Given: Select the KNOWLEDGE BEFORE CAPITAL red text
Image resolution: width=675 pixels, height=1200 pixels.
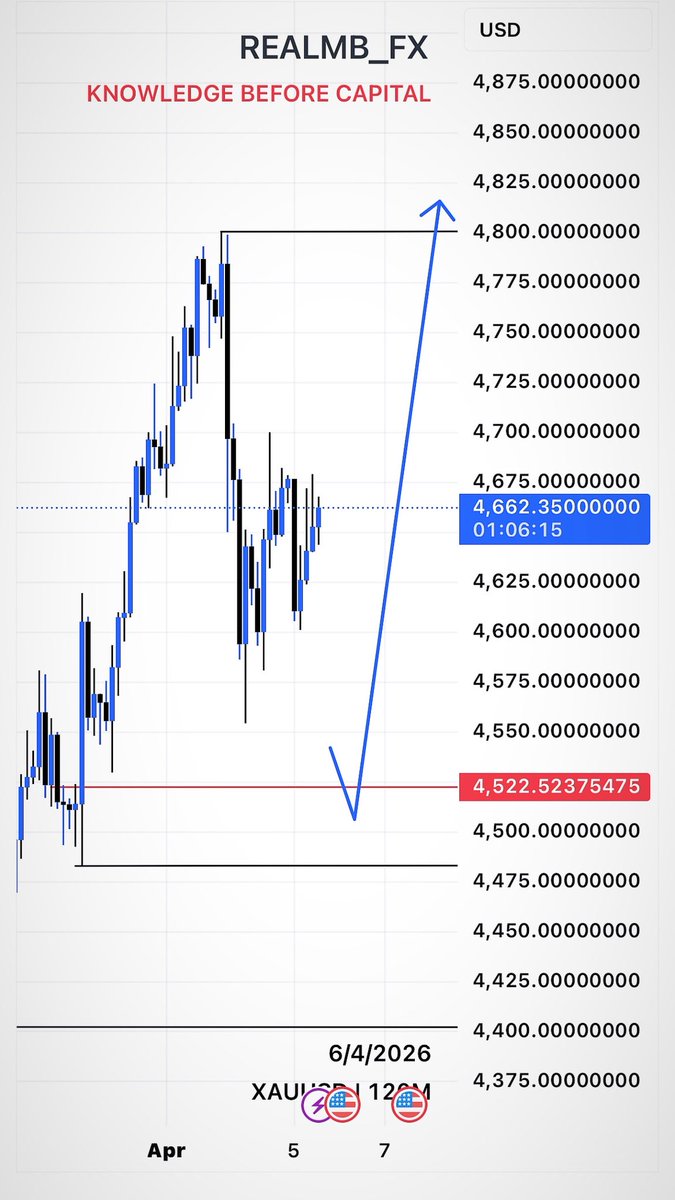Looking at the screenshot, I should (259, 94).
